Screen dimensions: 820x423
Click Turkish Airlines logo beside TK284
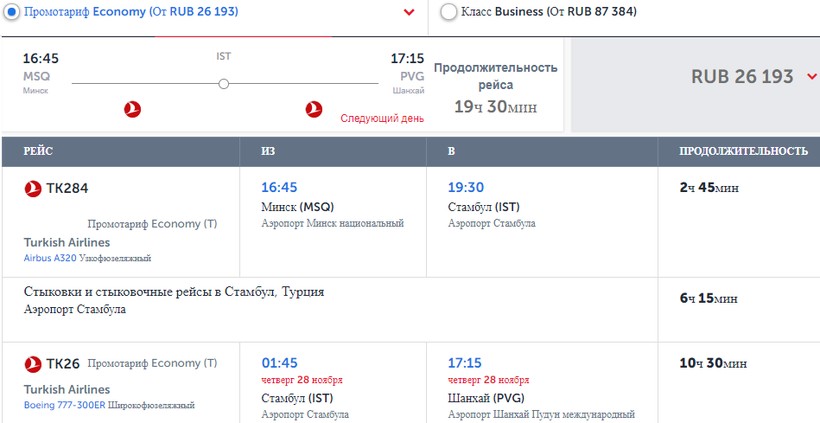[x=32, y=188]
